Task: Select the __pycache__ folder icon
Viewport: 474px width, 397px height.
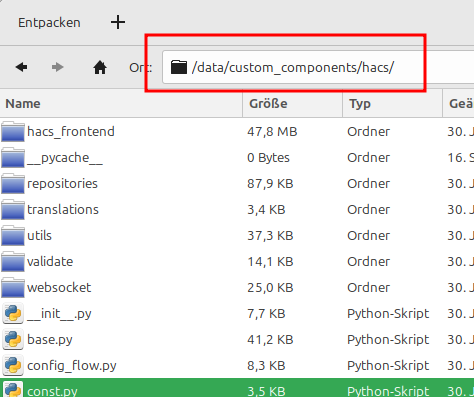Action: [x=13, y=158]
